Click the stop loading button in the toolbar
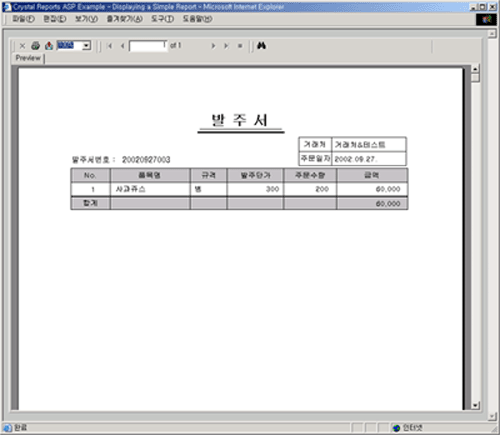500x435 pixels. point(240,46)
